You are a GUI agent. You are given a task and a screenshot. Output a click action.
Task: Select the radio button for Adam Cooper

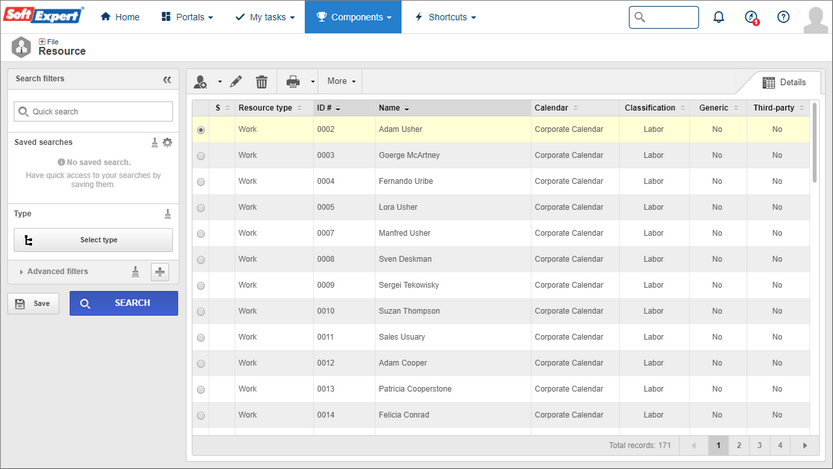201,364
